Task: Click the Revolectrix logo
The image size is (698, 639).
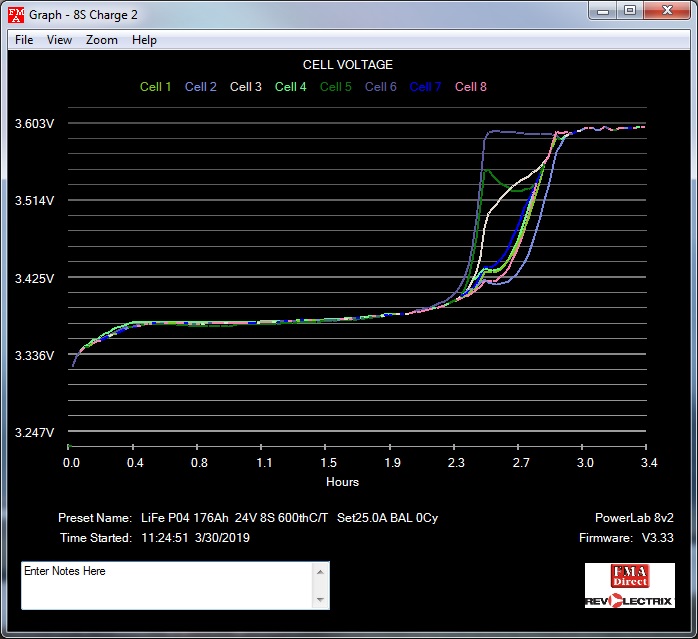Action: coord(629,600)
